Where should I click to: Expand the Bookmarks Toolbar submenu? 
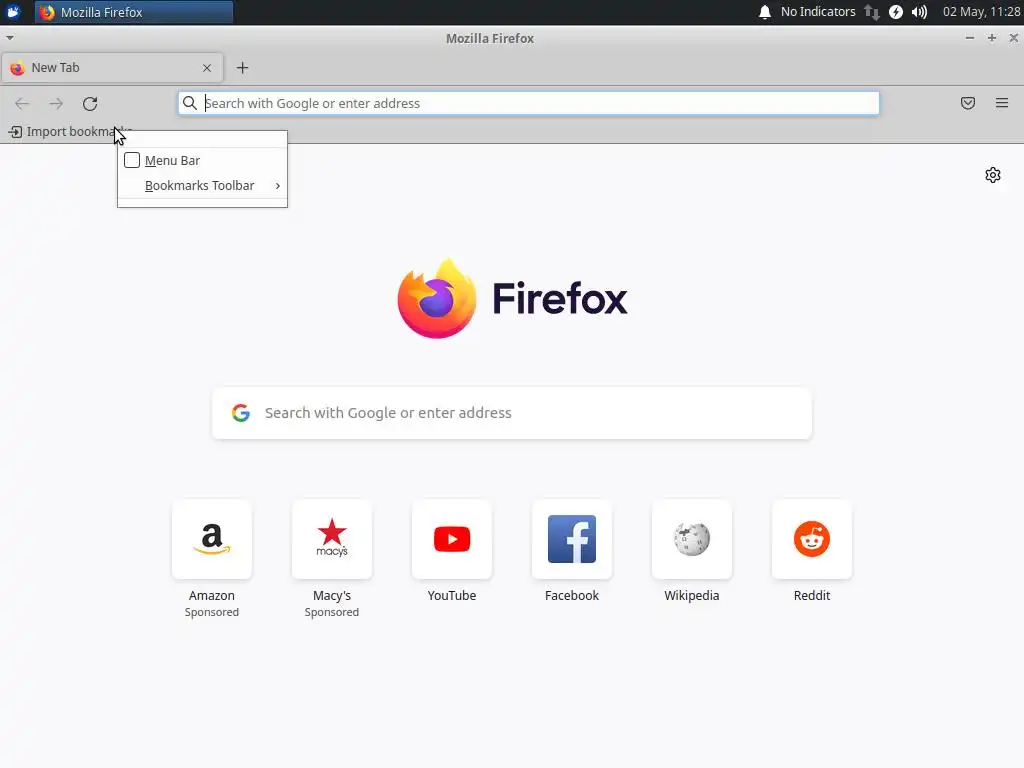[278, 186]
